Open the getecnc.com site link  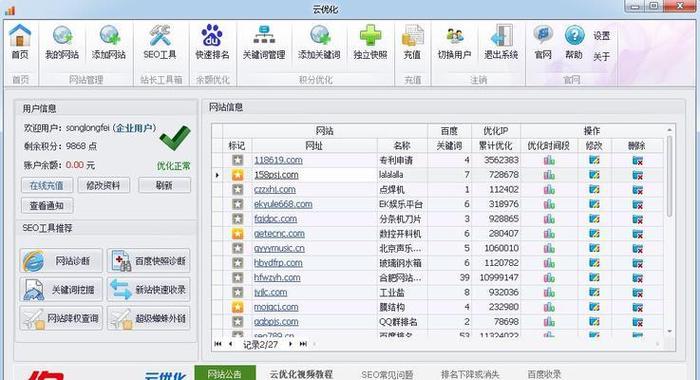click(x=279, y=234)
